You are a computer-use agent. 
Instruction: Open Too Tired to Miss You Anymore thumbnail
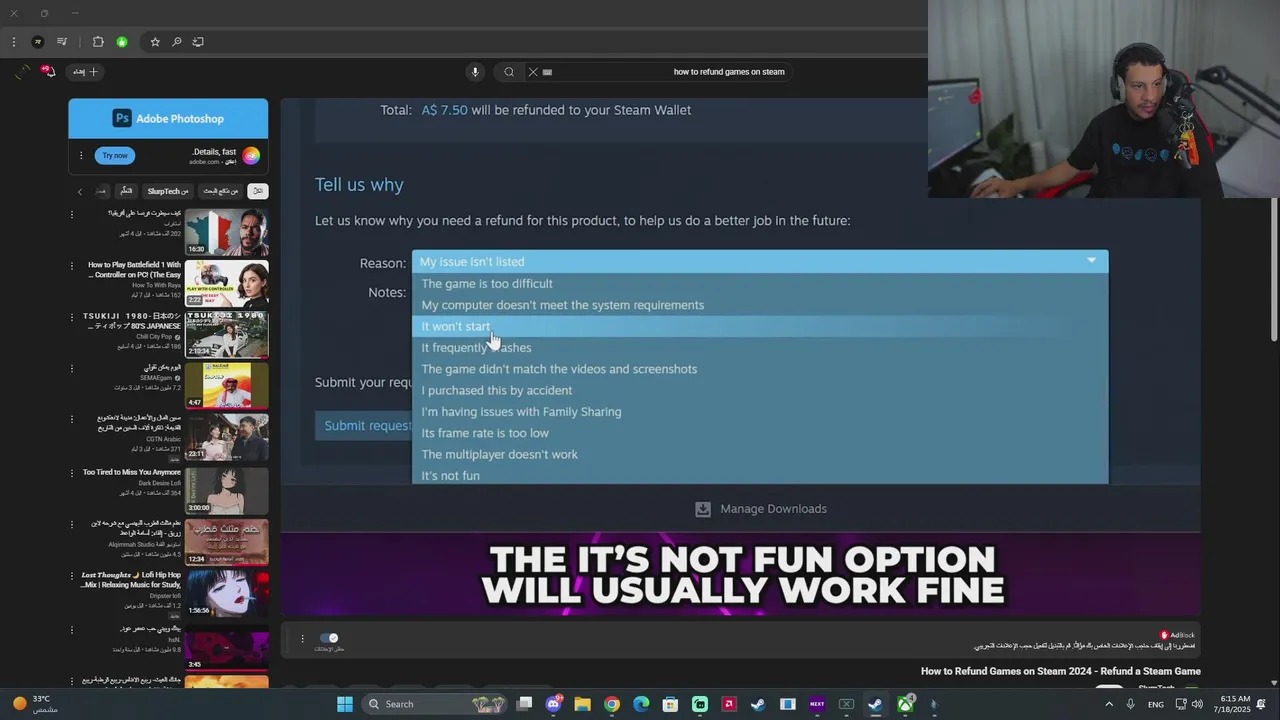[226, 490]
